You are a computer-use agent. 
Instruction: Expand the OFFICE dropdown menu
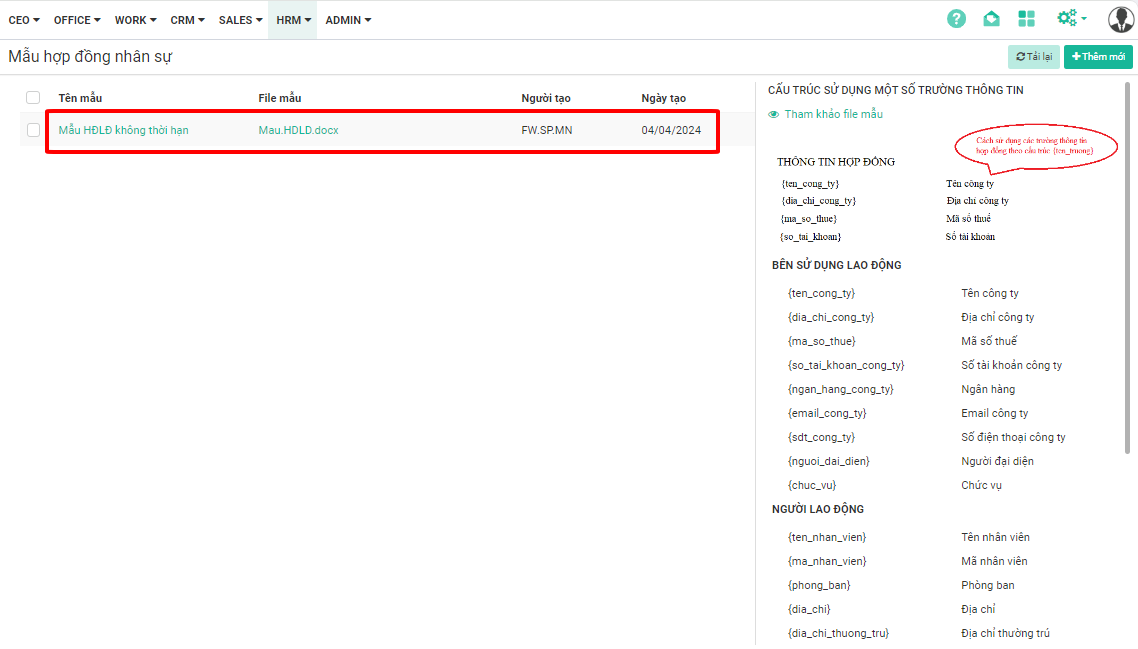pos(77,20)
